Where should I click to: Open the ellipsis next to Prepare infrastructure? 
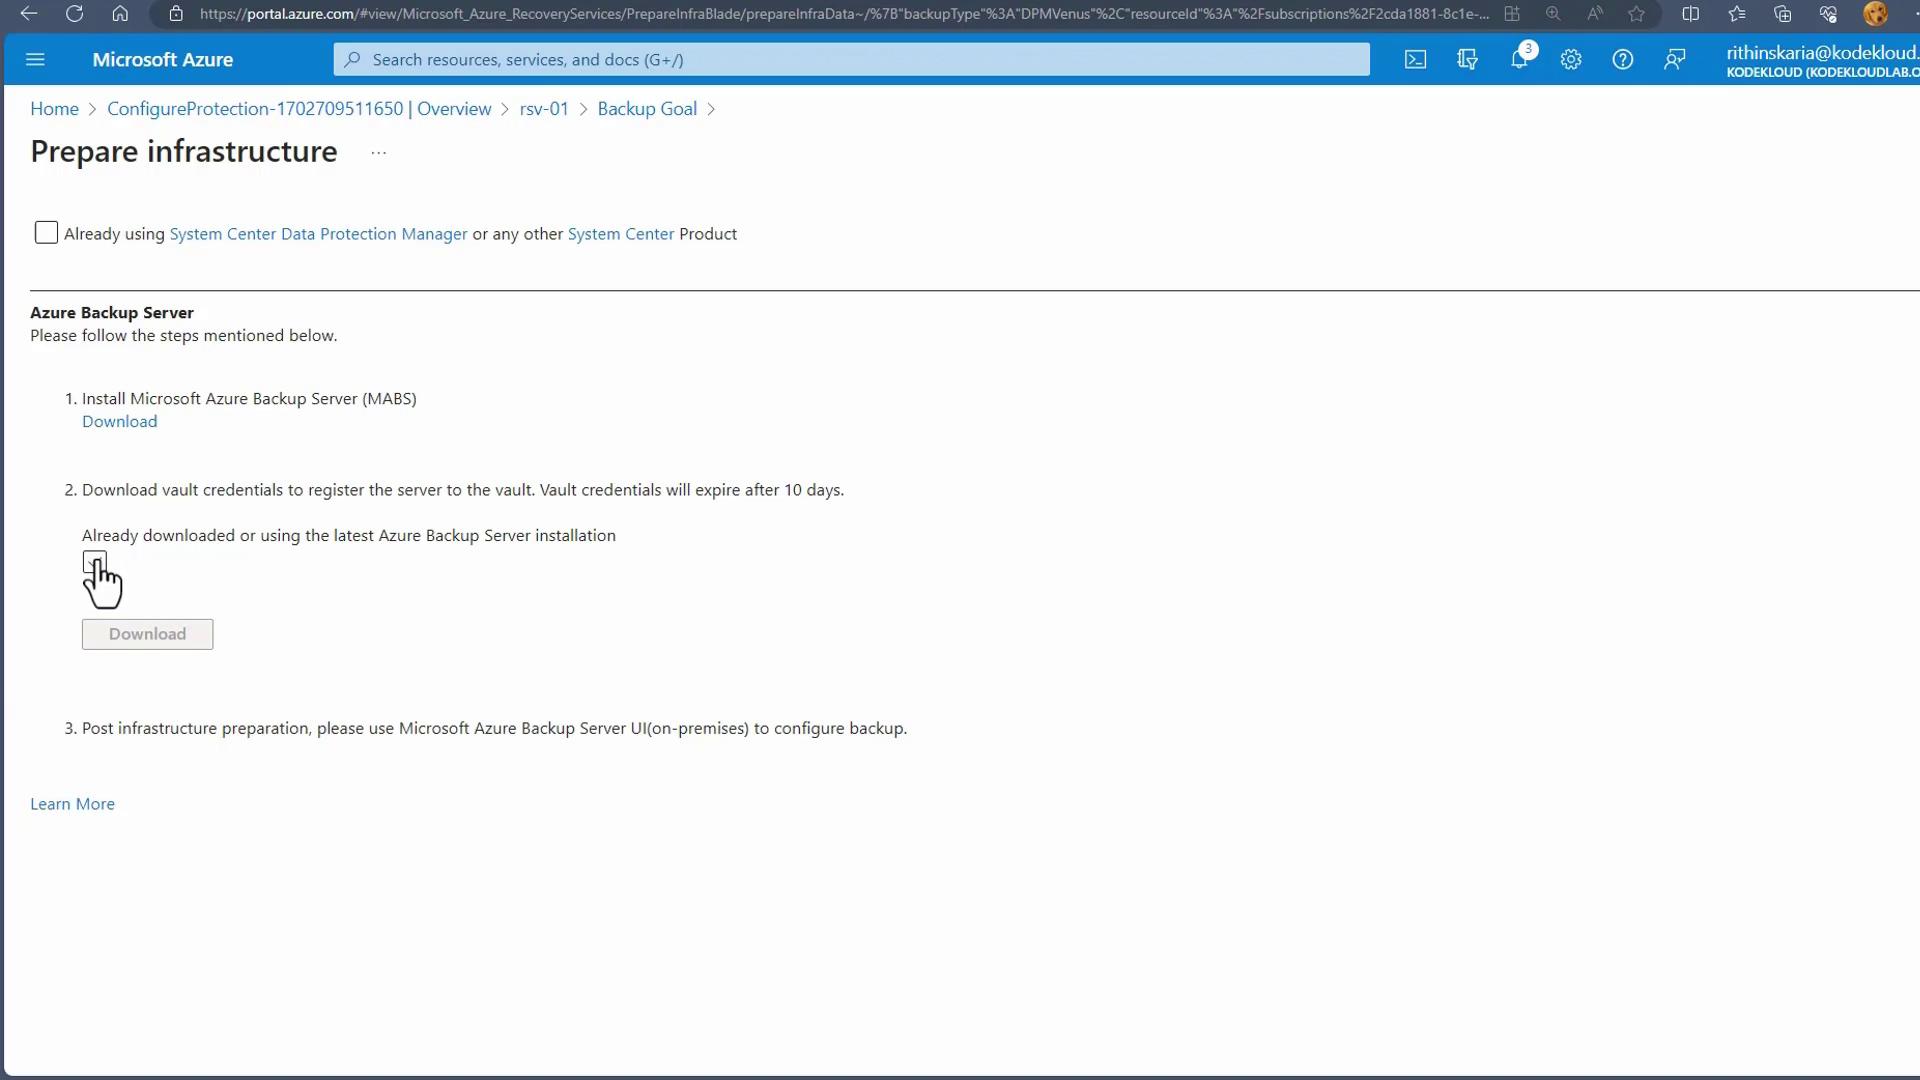[x=378, y=153]
